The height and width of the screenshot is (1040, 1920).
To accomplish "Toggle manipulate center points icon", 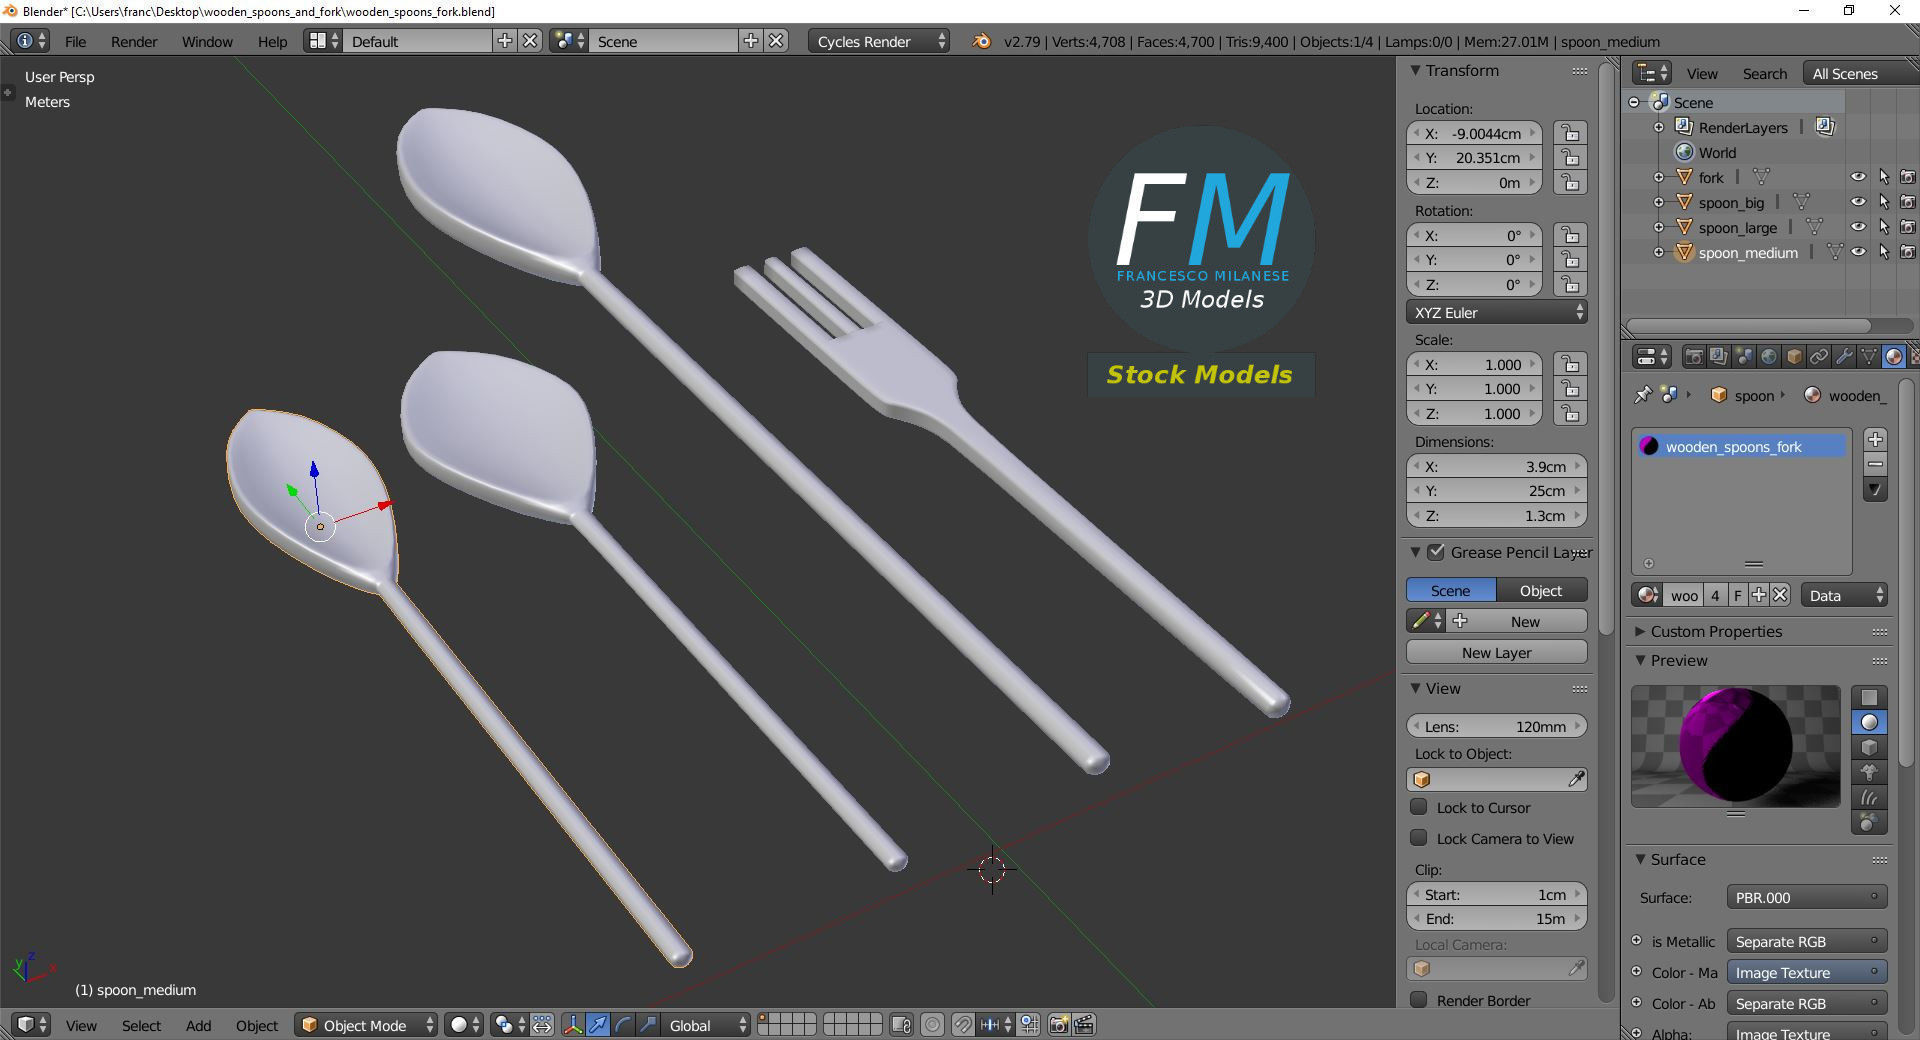I will click(542, 1025).
